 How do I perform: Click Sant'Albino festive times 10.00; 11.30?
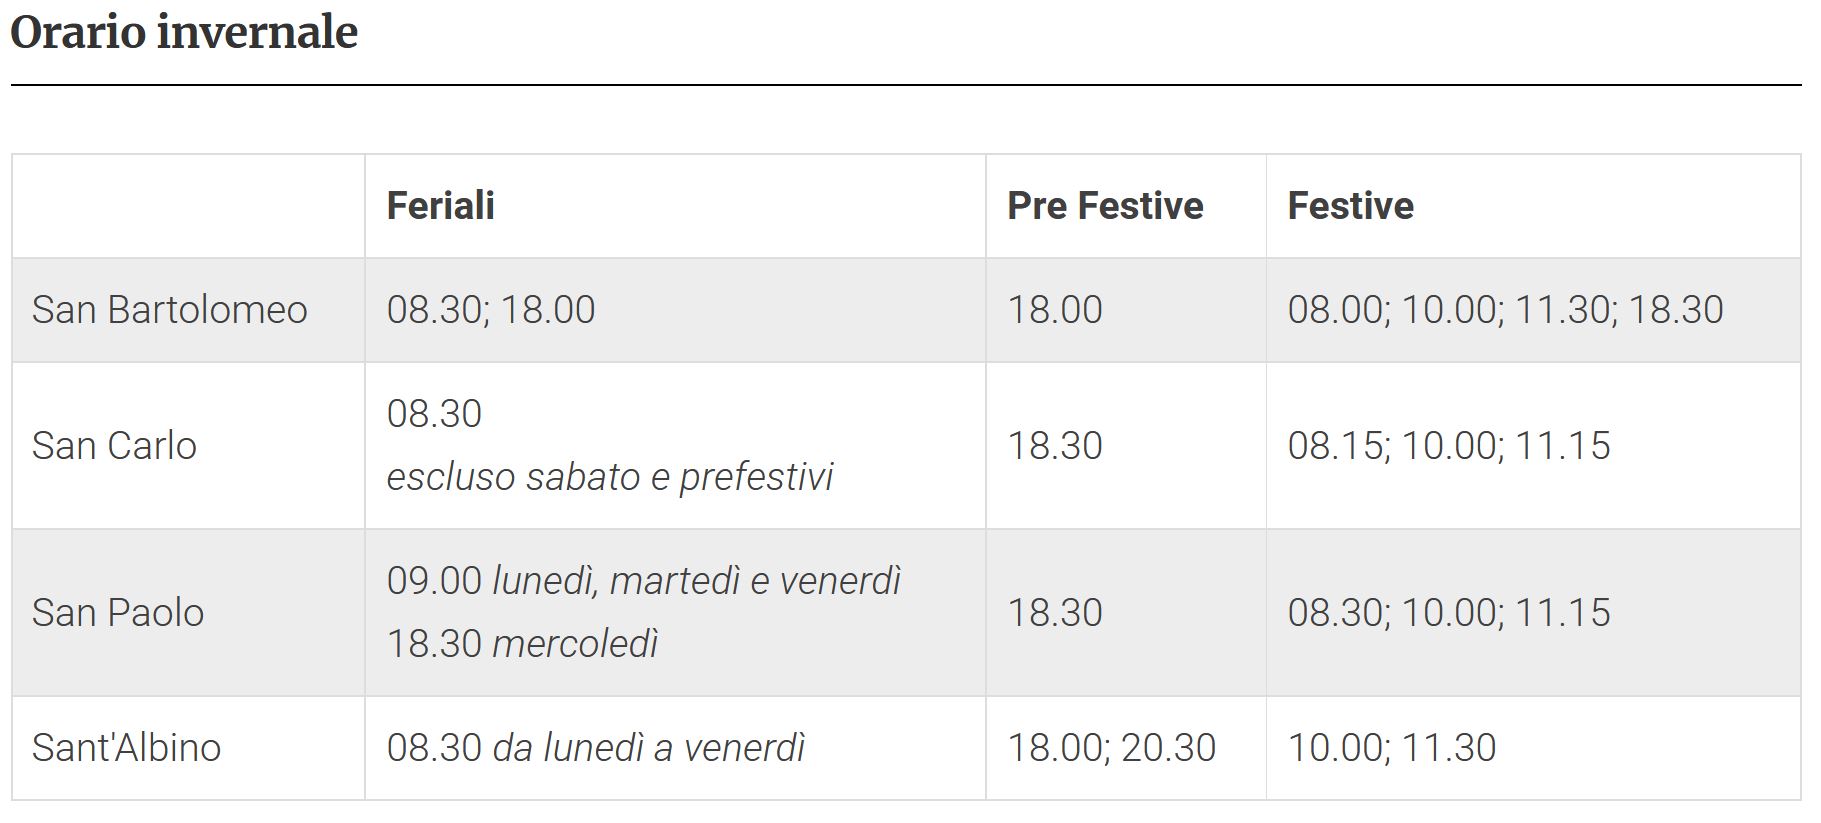(x=1391, y=747)
